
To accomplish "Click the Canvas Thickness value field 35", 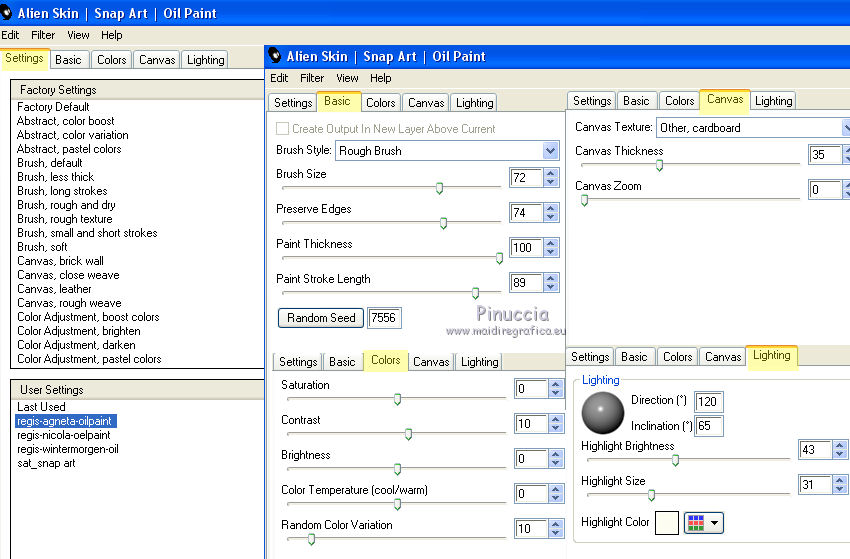I will (825, 155).
